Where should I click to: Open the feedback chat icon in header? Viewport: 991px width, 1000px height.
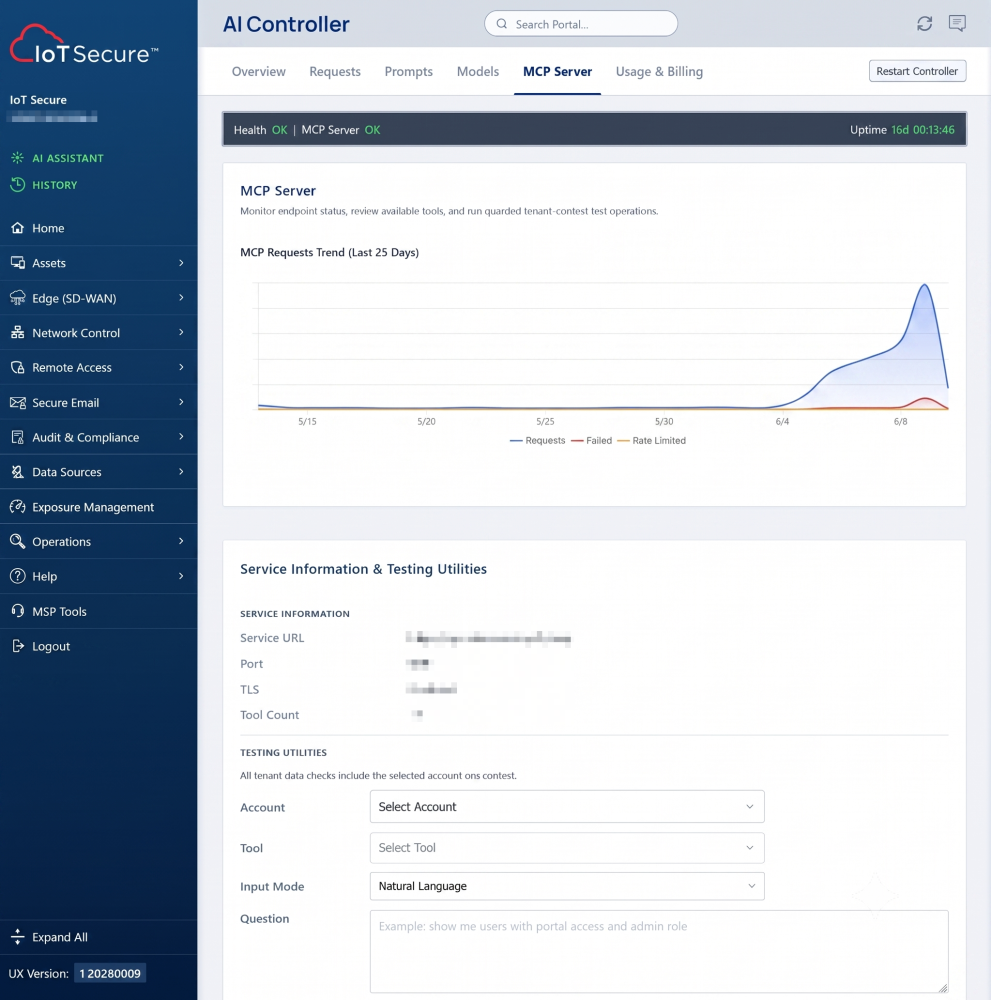click(x=957, y=24)
